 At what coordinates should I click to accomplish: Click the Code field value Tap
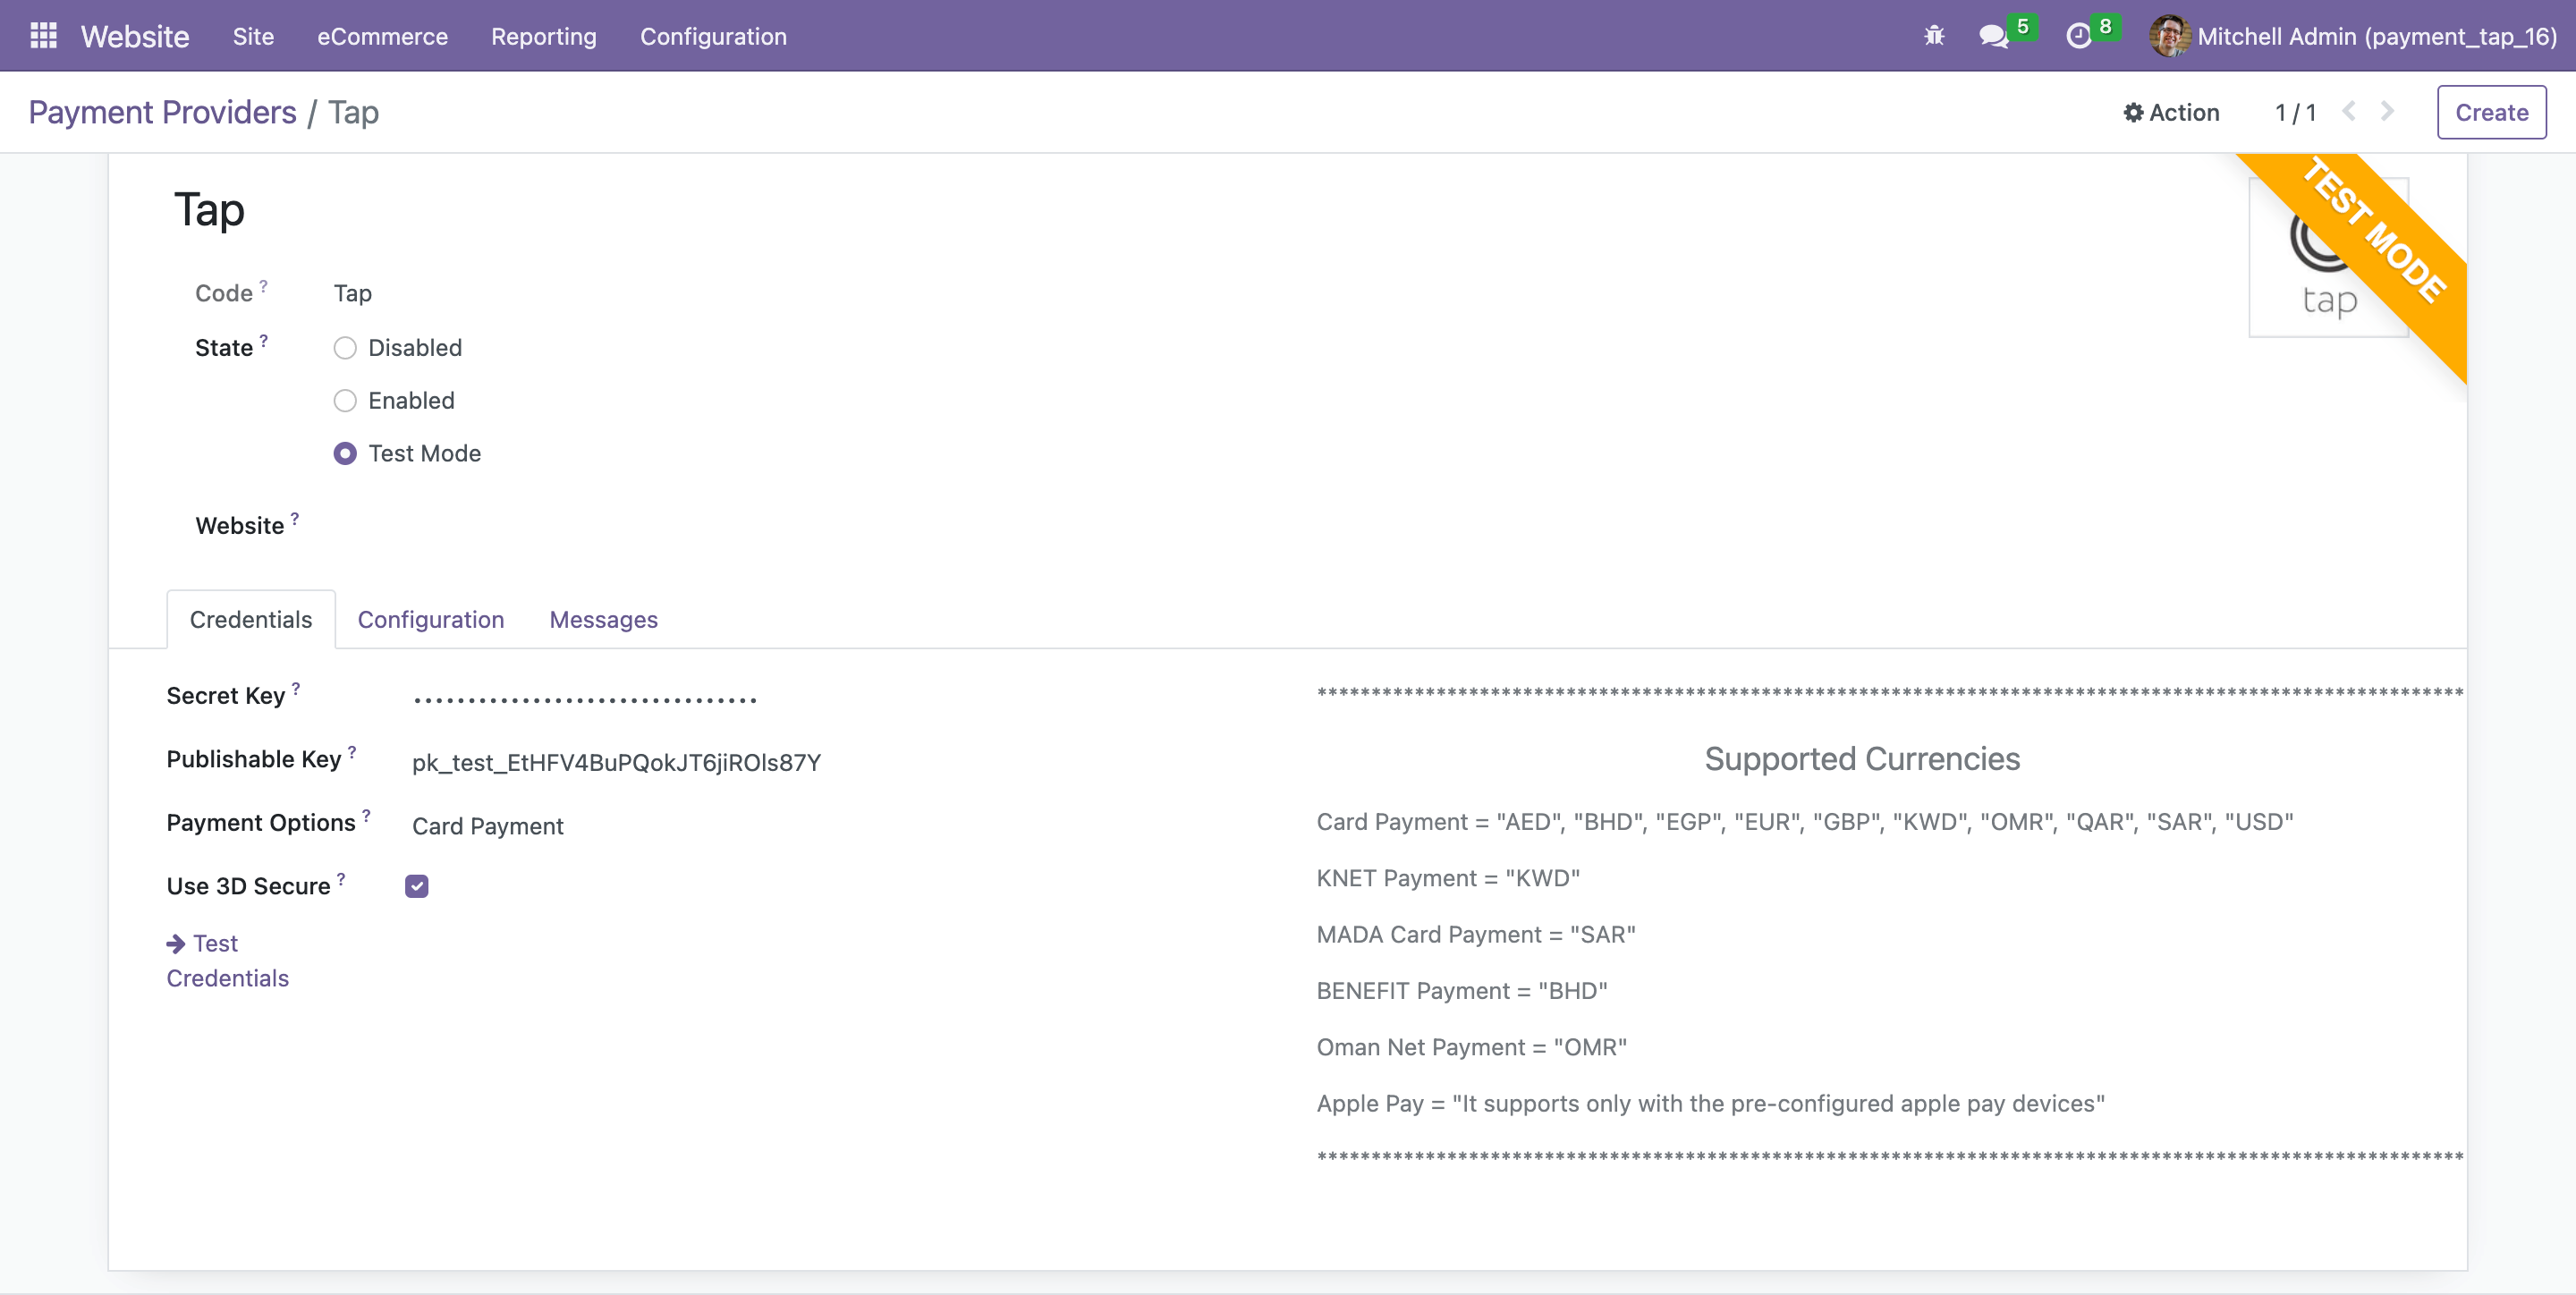(353, 293)
